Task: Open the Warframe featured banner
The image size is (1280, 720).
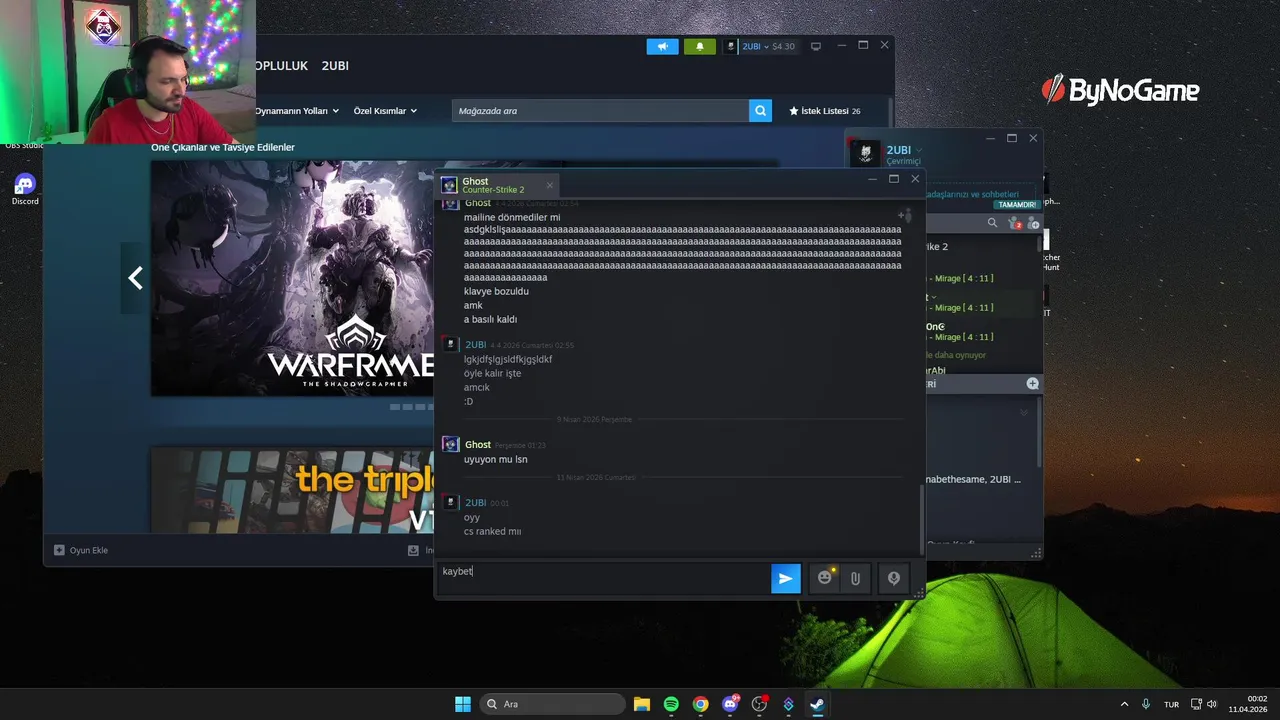Action: point(293,278)
